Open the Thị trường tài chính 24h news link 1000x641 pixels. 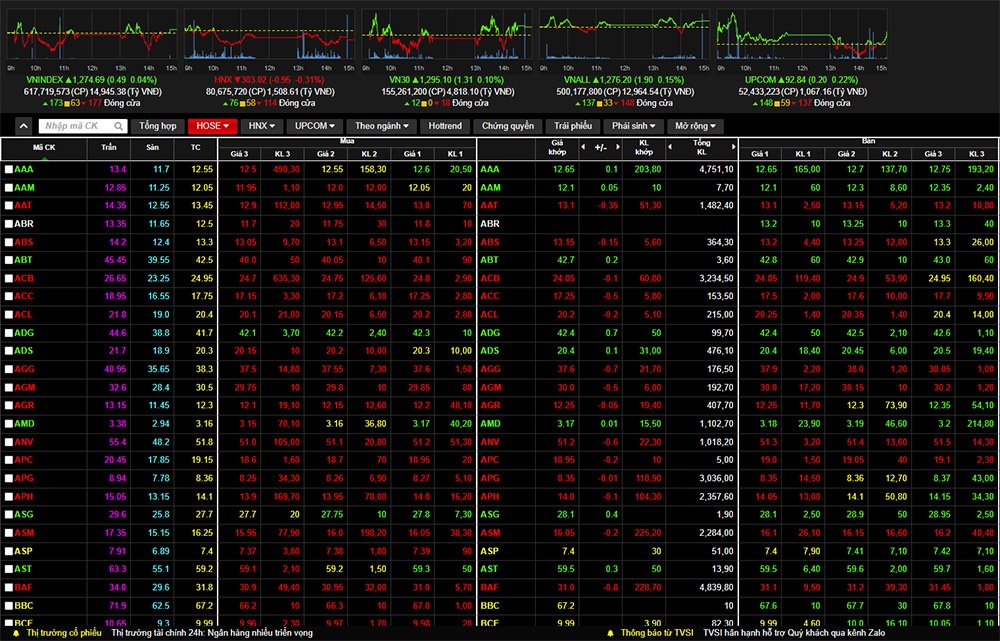click(x=211, y=633)
